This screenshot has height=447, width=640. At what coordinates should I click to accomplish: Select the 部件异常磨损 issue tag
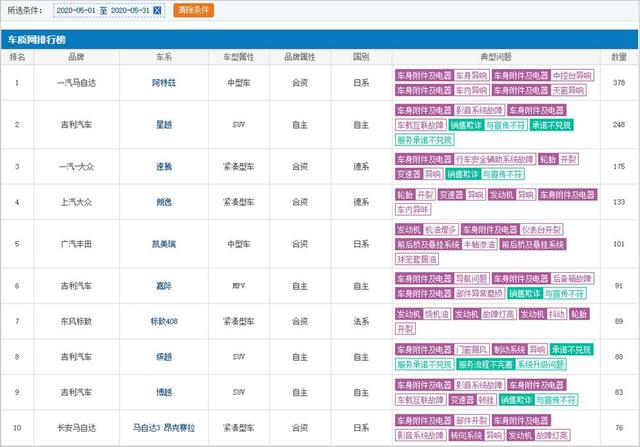(x=479, y=294)
